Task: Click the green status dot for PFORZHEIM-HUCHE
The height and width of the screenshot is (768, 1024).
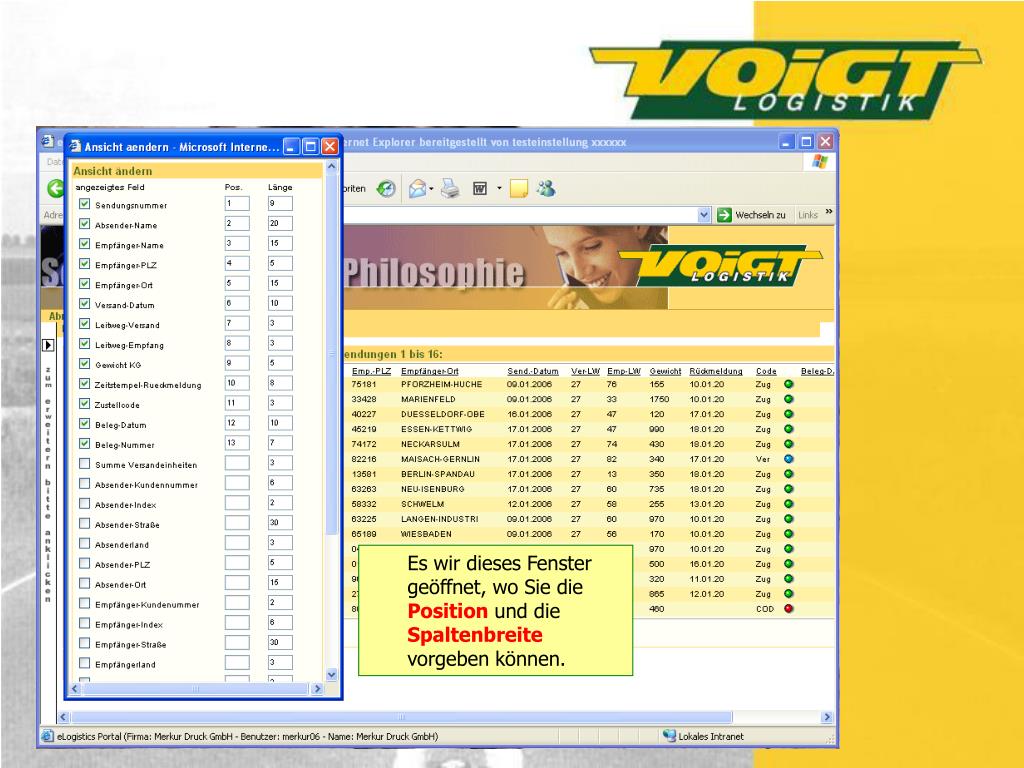Action: coord(789,385)
